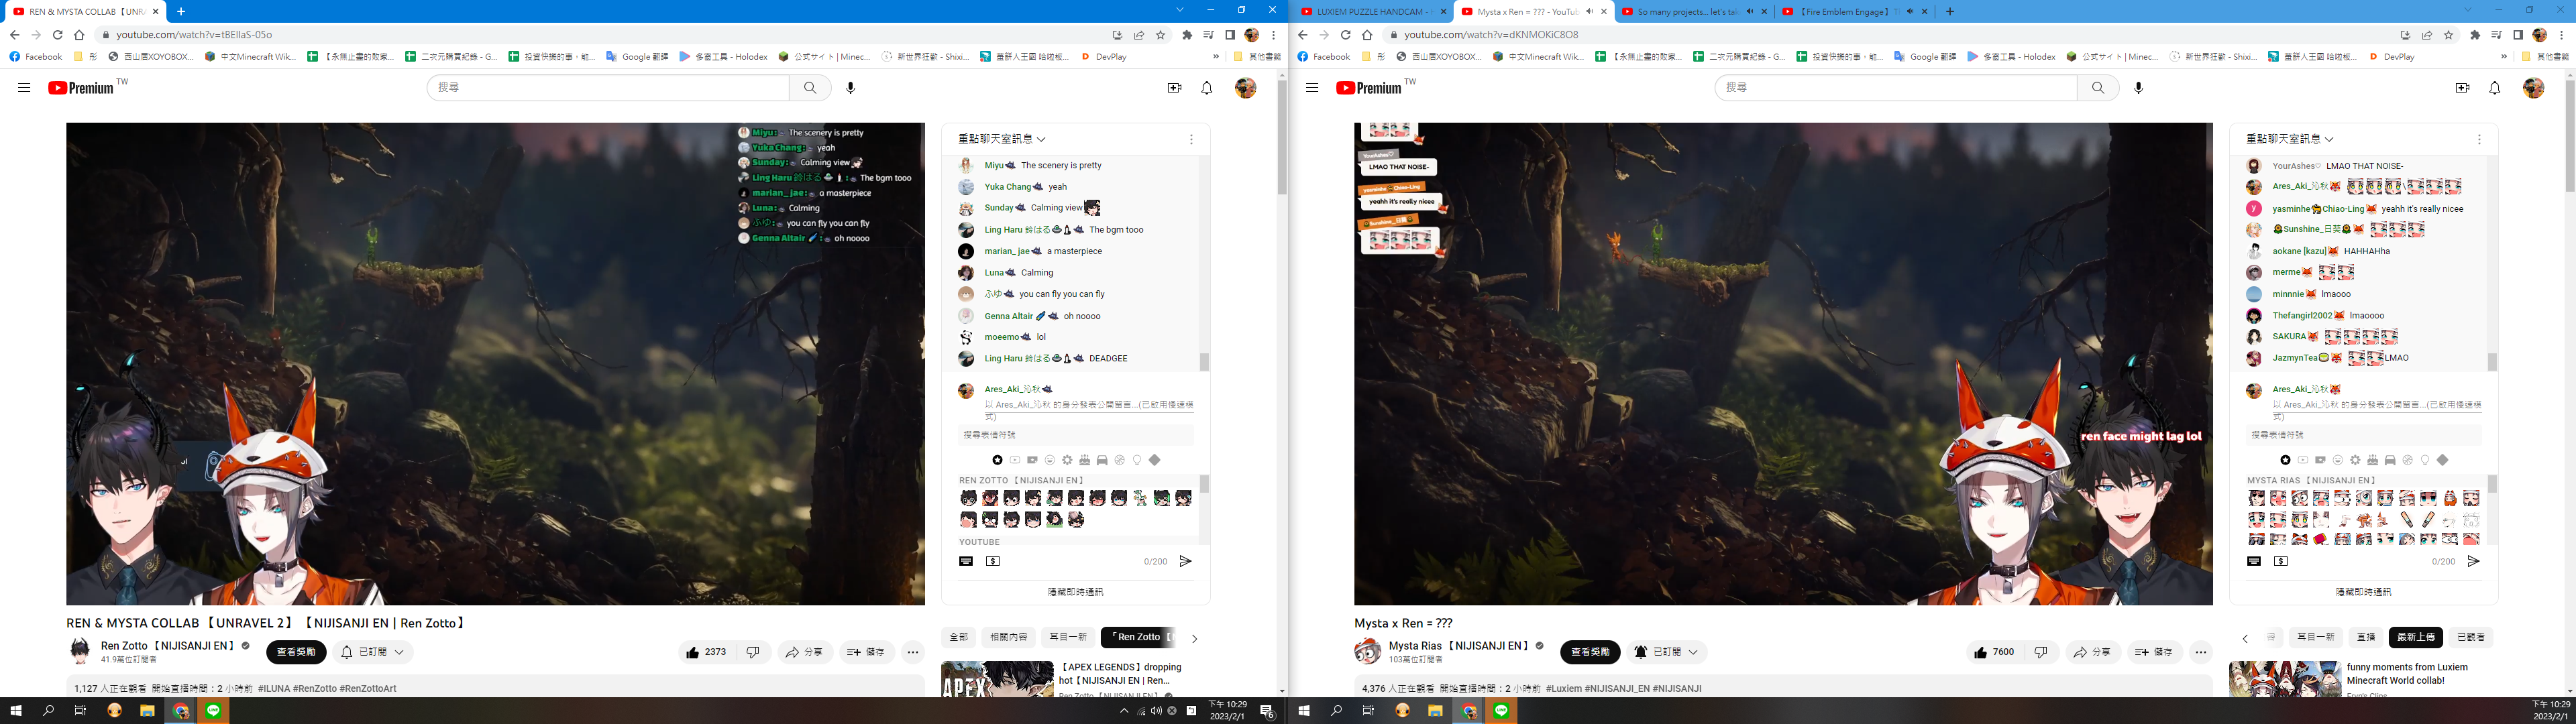The width and height of the screenshot is (2576, 724).
Task: Select the lightbulb emoji category in left chat
Action: 1137,460
